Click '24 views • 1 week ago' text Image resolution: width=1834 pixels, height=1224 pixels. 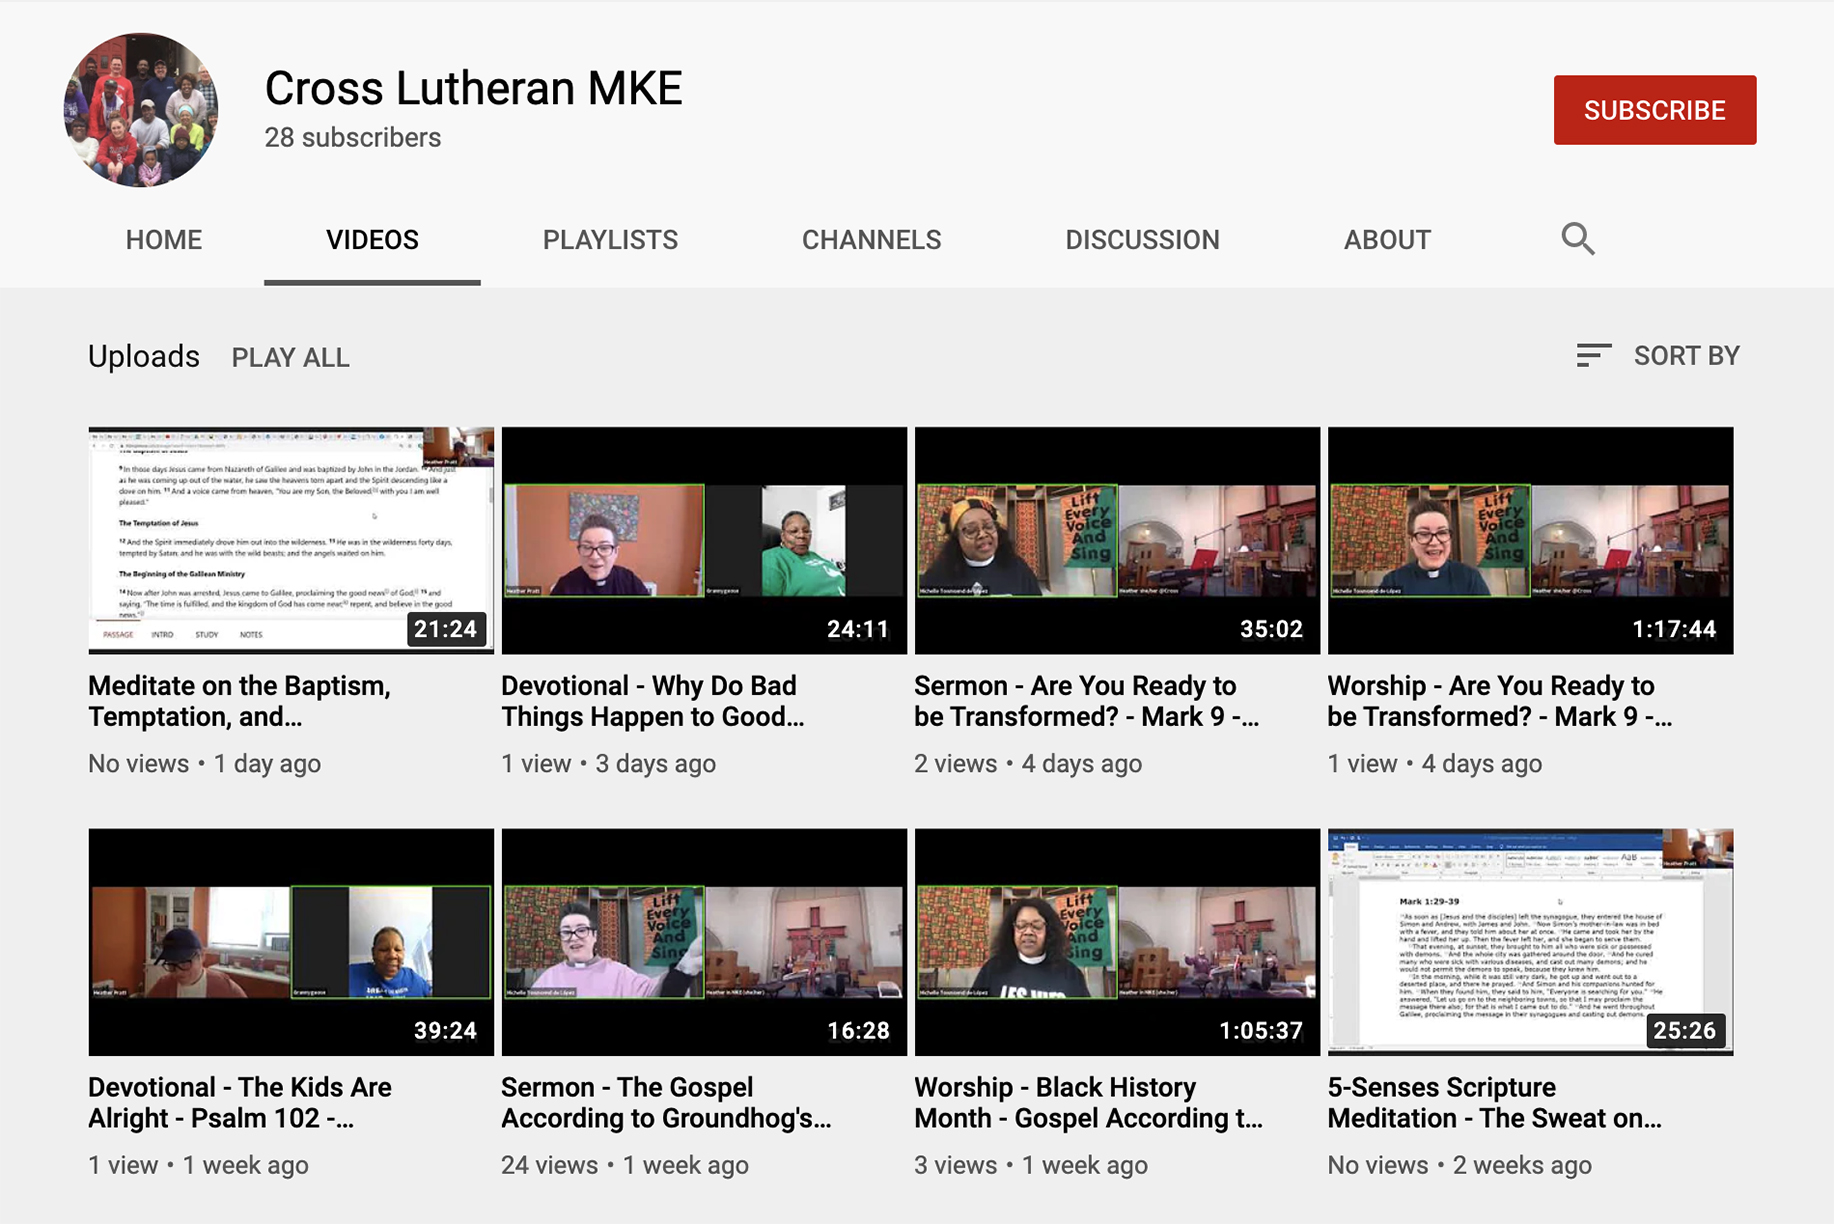(625, 1165)
